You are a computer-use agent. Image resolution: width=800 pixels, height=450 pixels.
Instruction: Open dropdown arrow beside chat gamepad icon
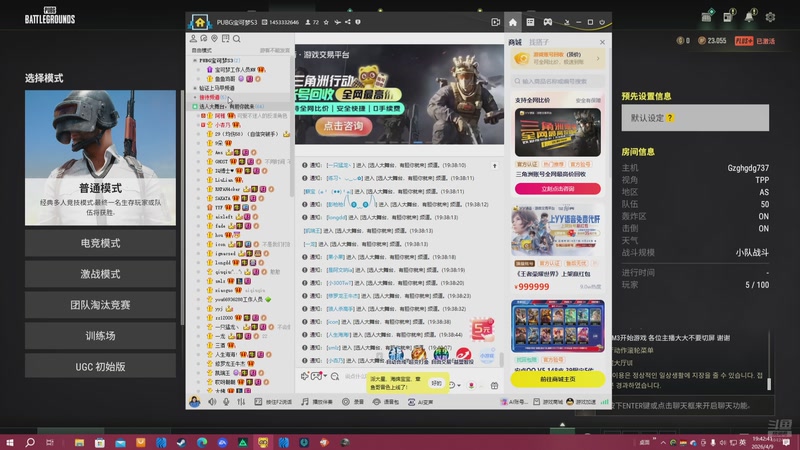pyautogui.click(x=326, y=377)
